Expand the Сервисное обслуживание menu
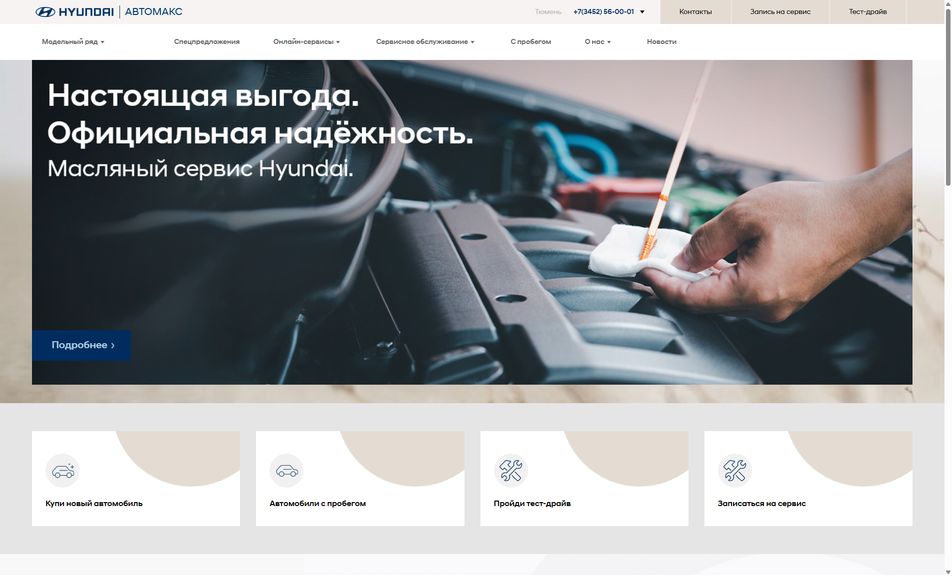 [x=425, y=42]
